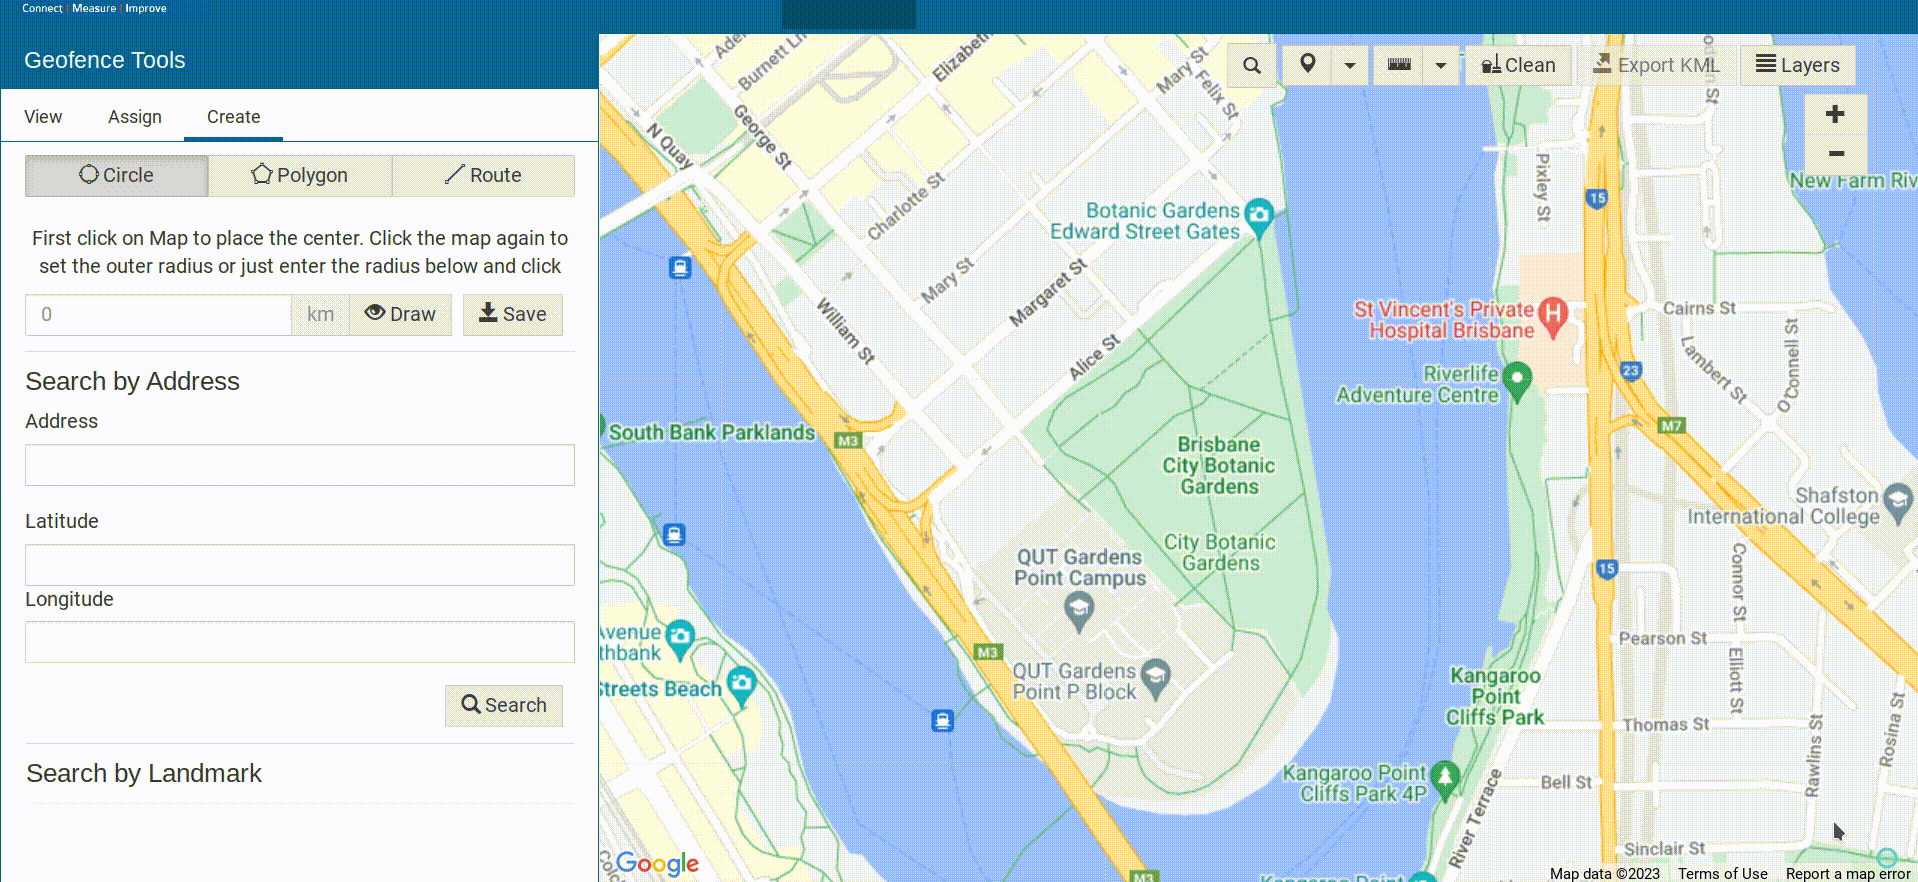1918x882 pixels.
Task: Zoom out the map with minus
Action: 1835,154
